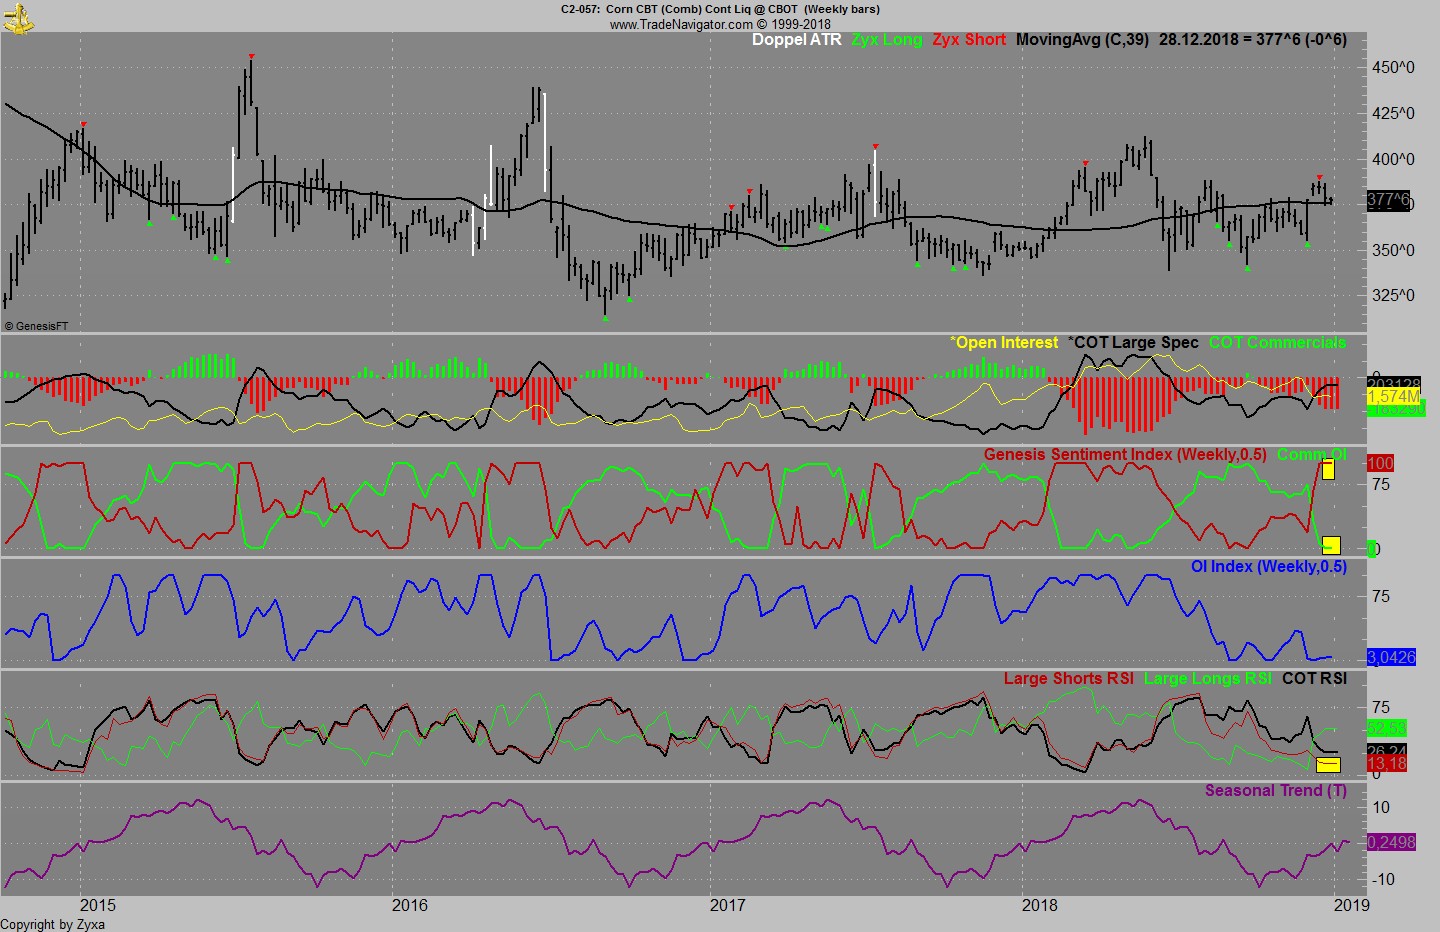Click the black 26,24 COT RSI value tag
Image resolution: width=1440 pixels, height=932 pixels.
tap(1386, 751)
